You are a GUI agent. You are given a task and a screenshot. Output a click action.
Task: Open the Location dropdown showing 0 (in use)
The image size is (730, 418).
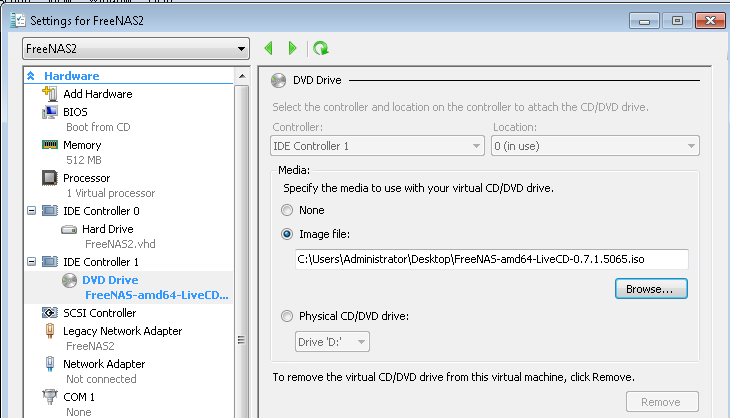[595, 146]
